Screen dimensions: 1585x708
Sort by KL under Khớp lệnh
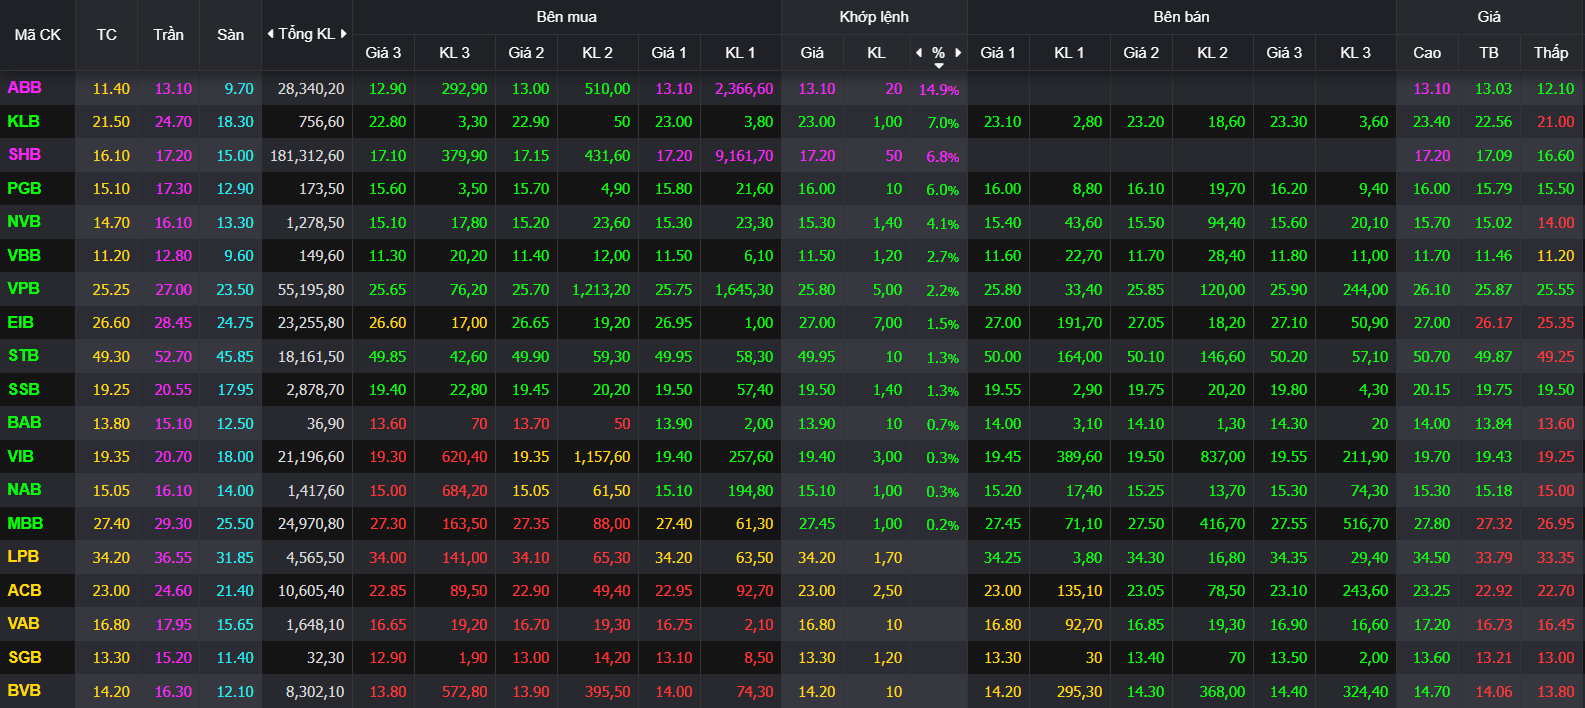click(876, 52)
